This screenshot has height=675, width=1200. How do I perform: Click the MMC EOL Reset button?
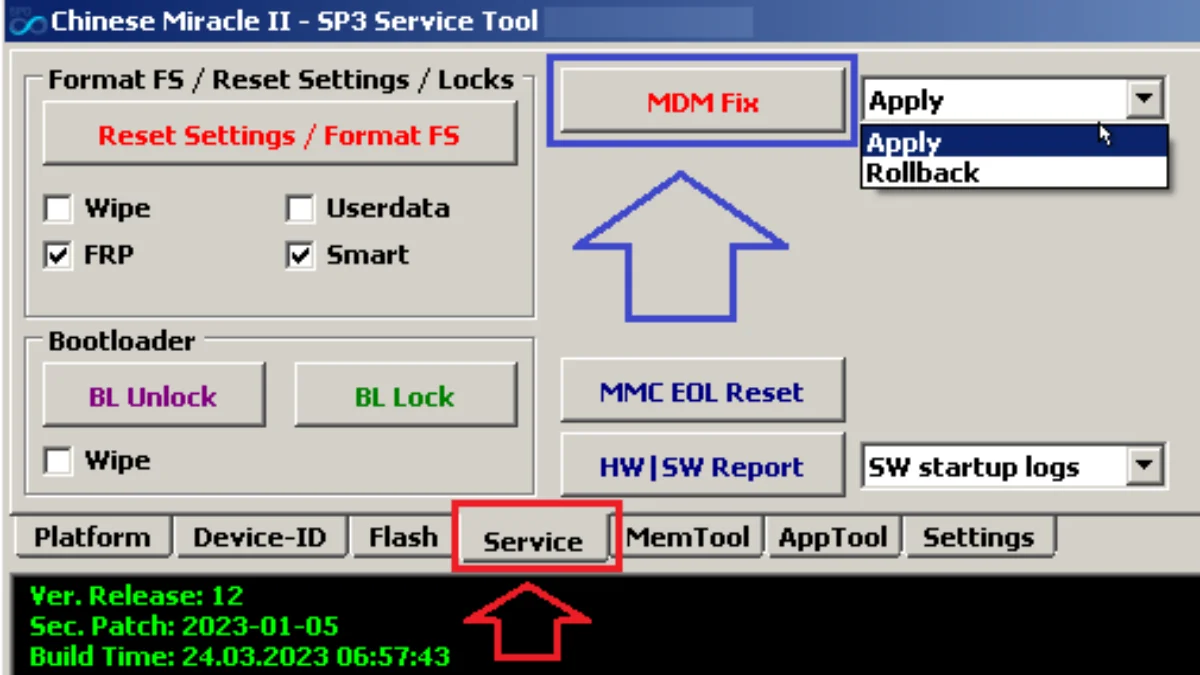(x=702, y=391)
